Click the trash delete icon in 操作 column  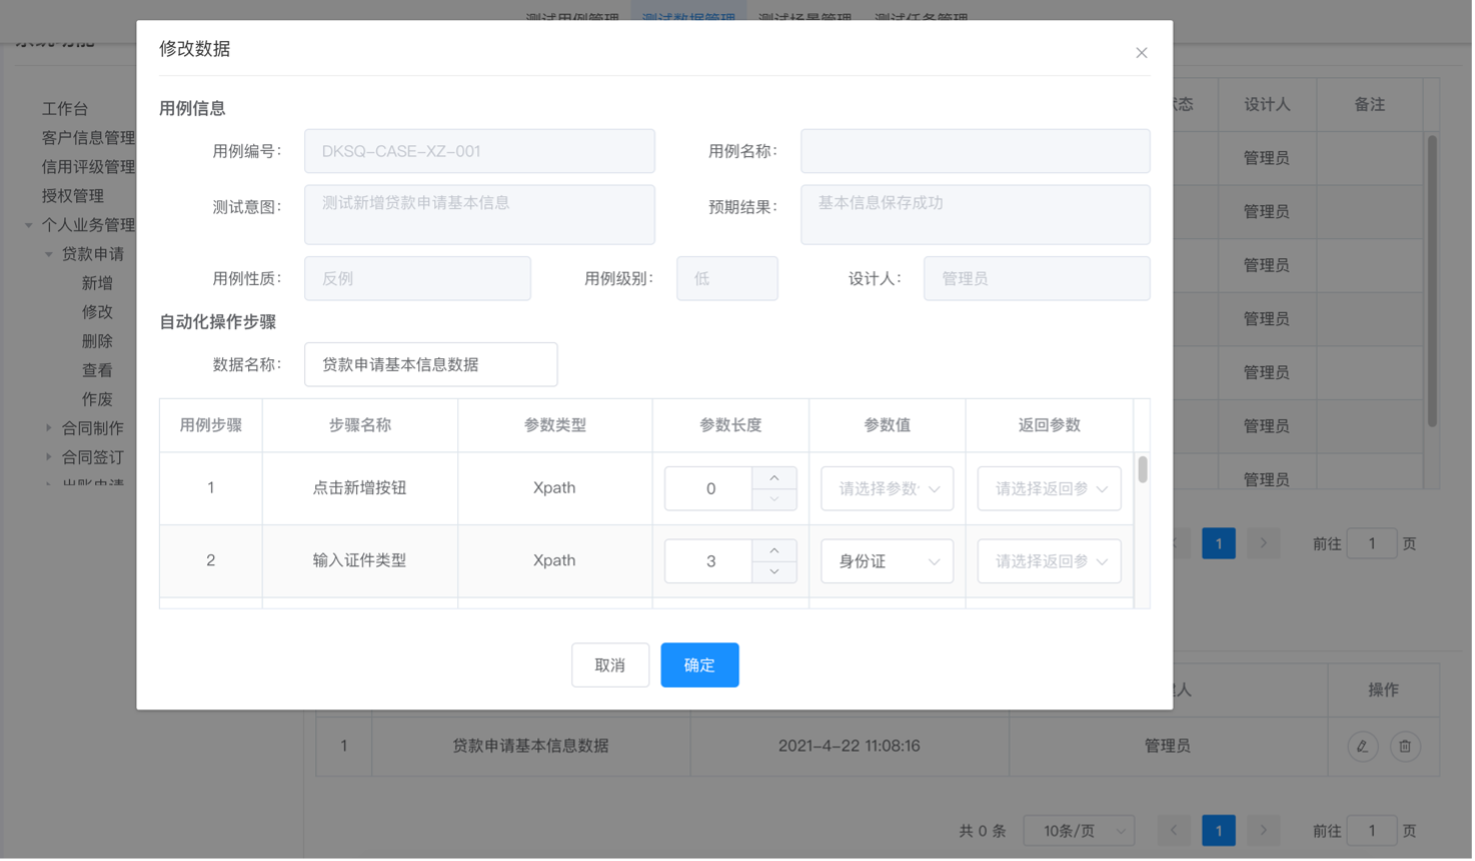[x=1405, y=746]
